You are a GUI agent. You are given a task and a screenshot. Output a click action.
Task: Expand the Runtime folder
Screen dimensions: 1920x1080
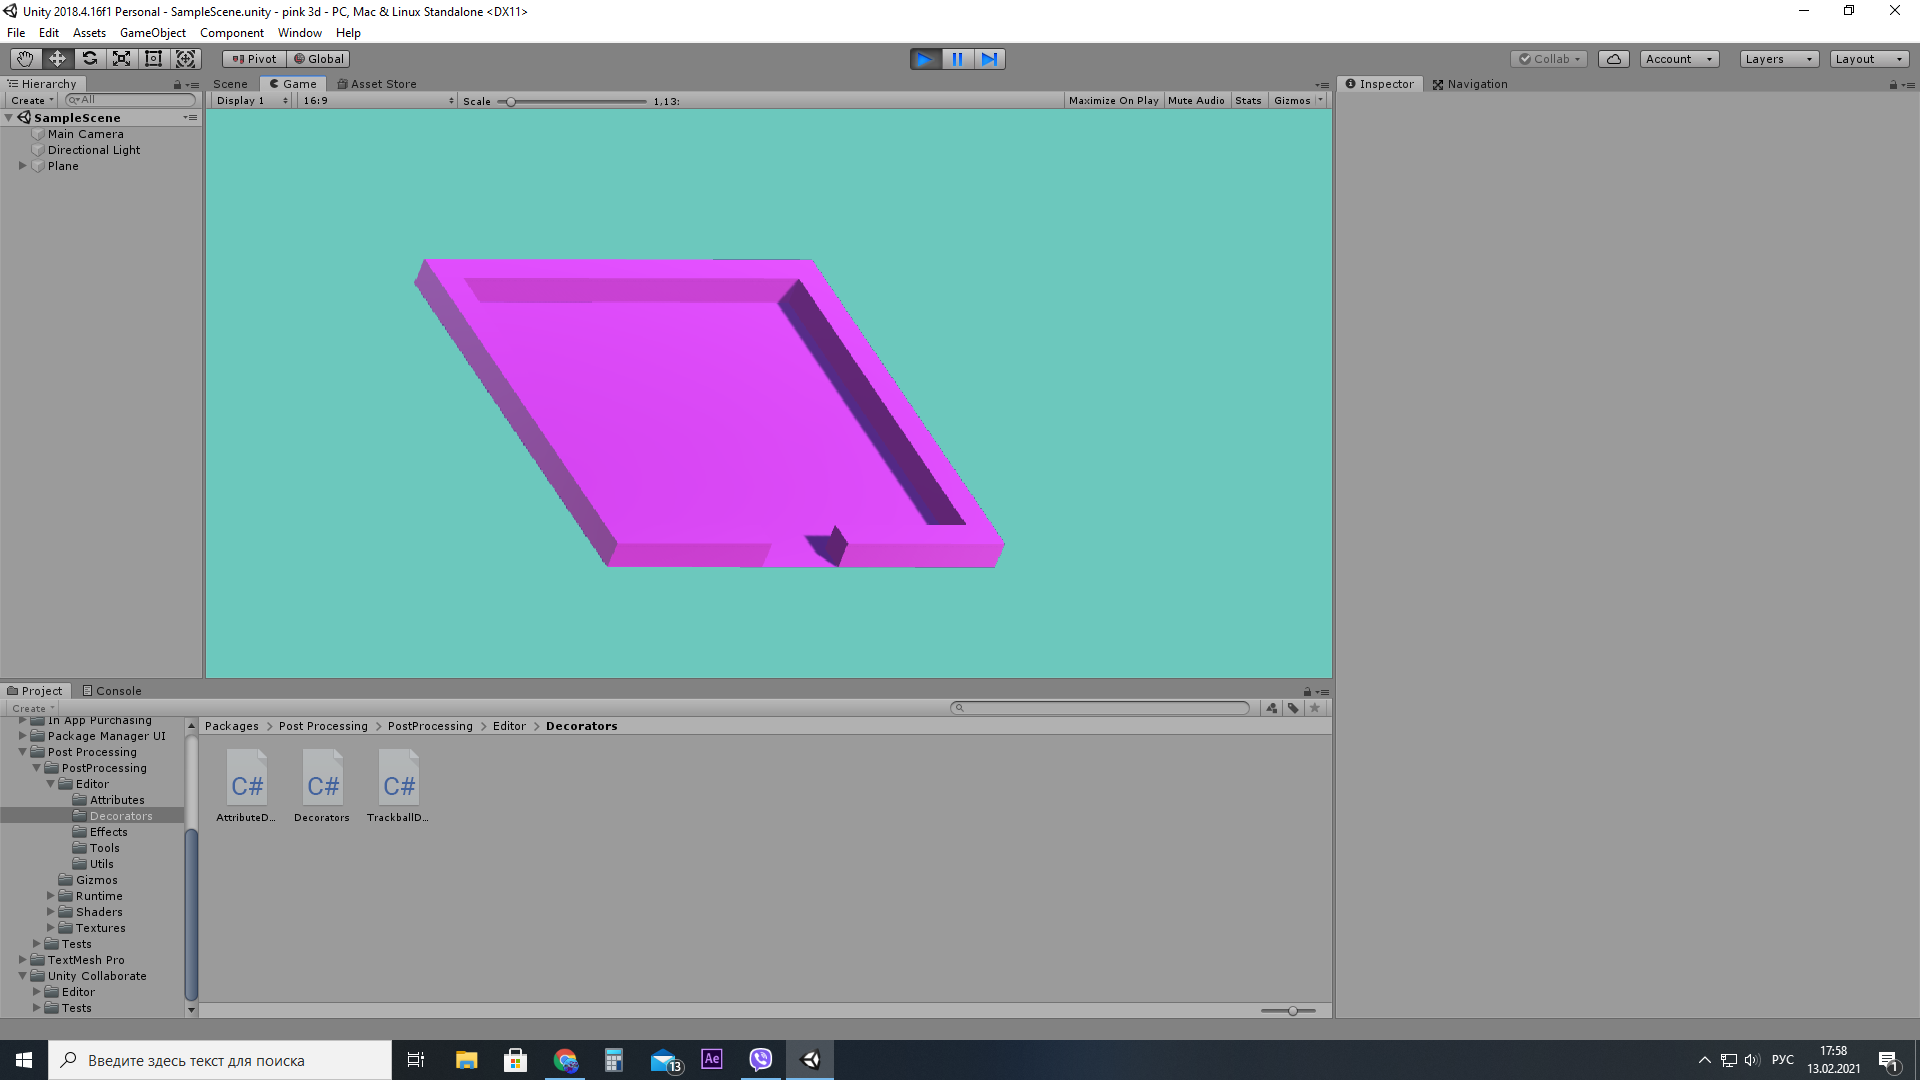(x=50, y=896)
